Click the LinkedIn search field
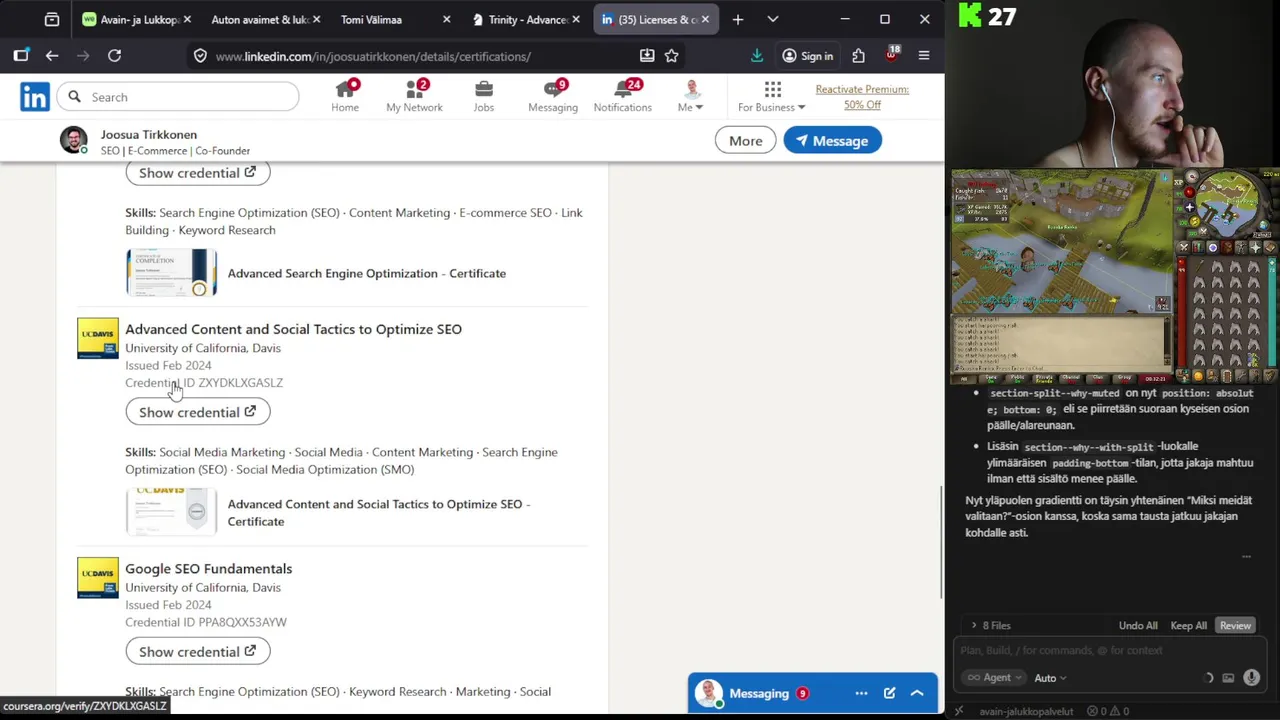 [178, 97]
